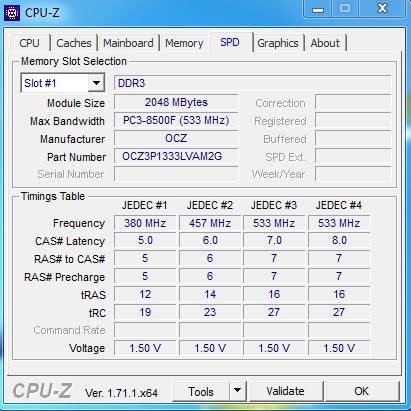Viewport: 411px width, 411px height.
Task: Click the empty Serial Number field
Action: [x=176, y=174]
